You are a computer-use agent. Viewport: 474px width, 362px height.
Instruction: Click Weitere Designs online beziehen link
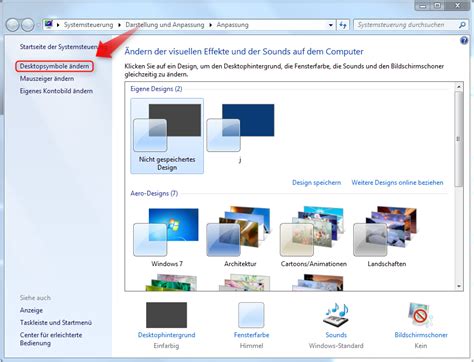397,183
